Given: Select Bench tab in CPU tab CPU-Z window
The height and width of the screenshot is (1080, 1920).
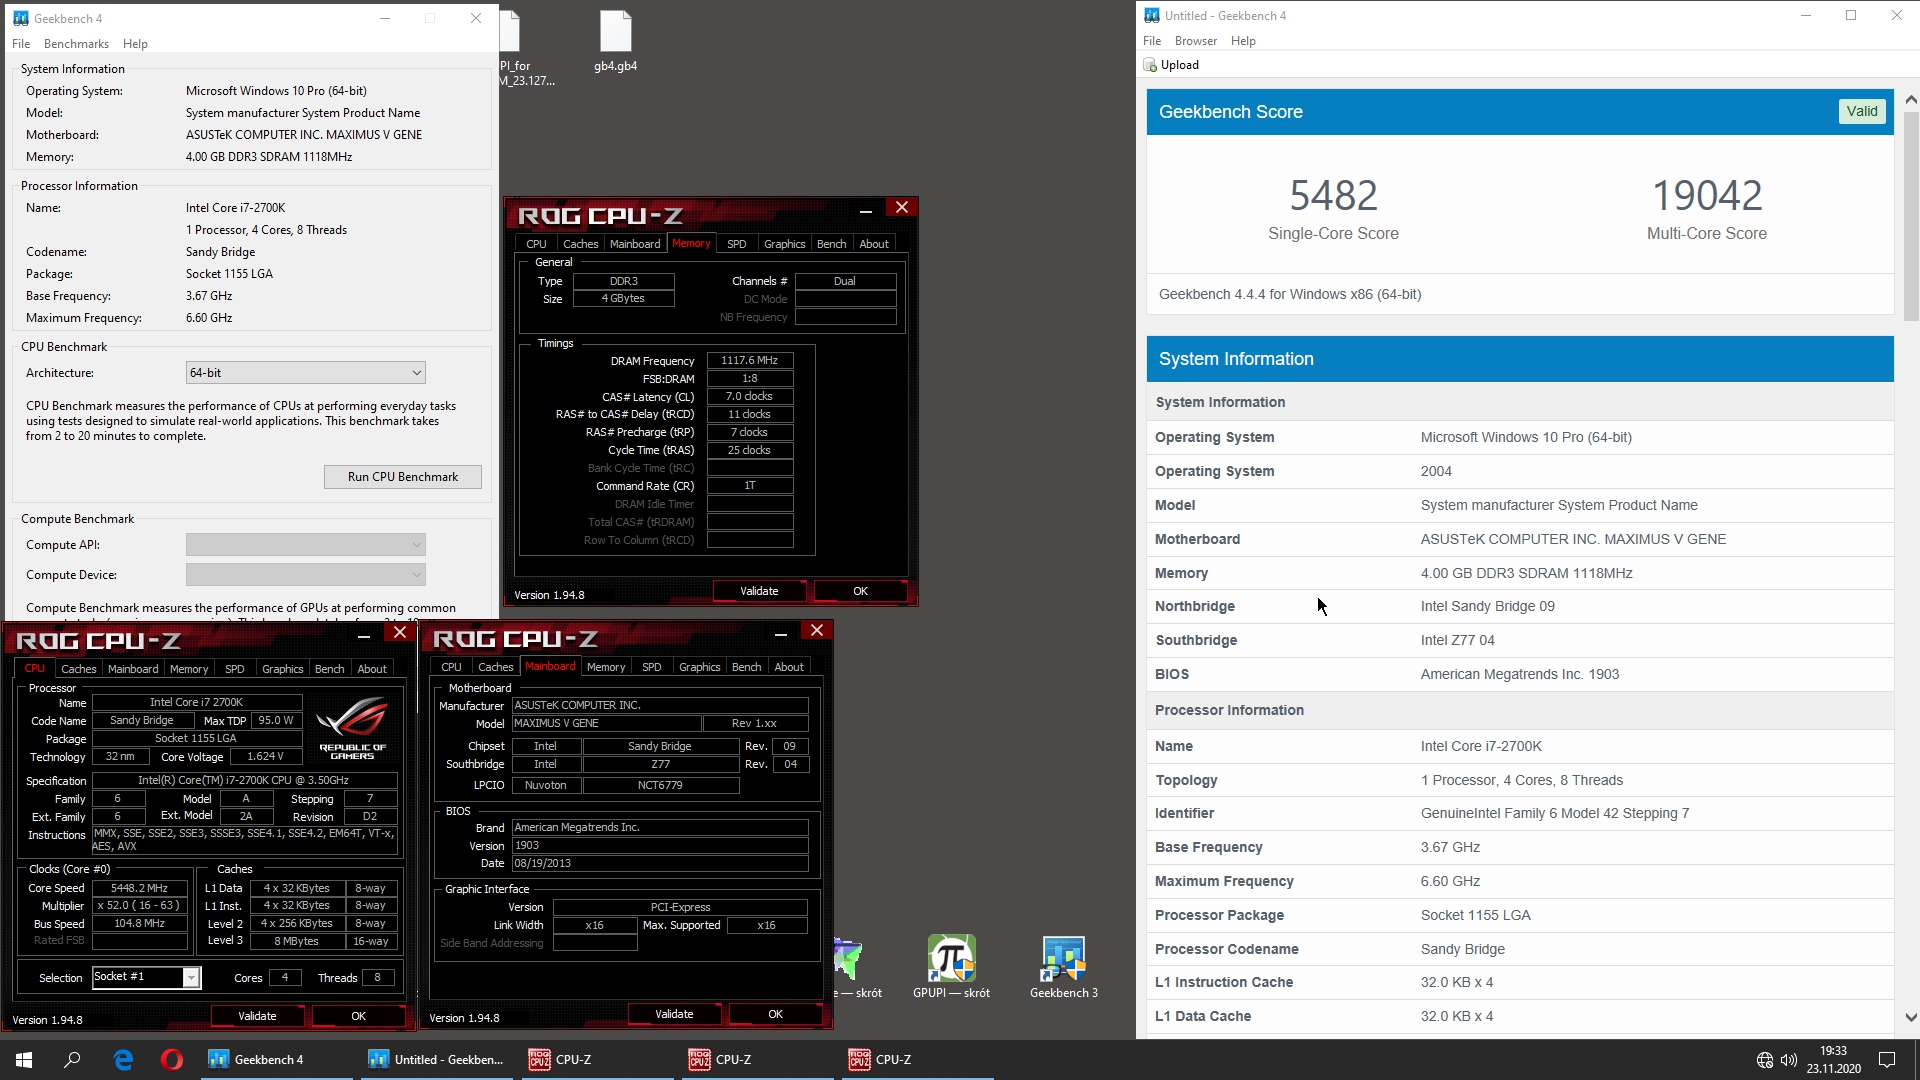Looking at the screenshot, I should (x=329, y=669).
